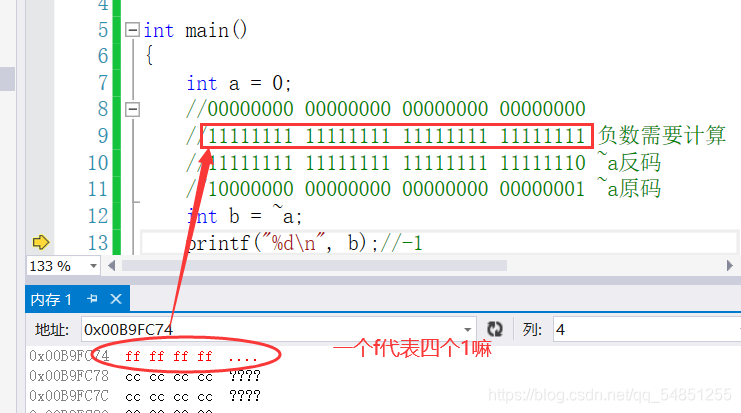Select memory row 0x00B9FC78
741x413 pixels.
point(145,376)
